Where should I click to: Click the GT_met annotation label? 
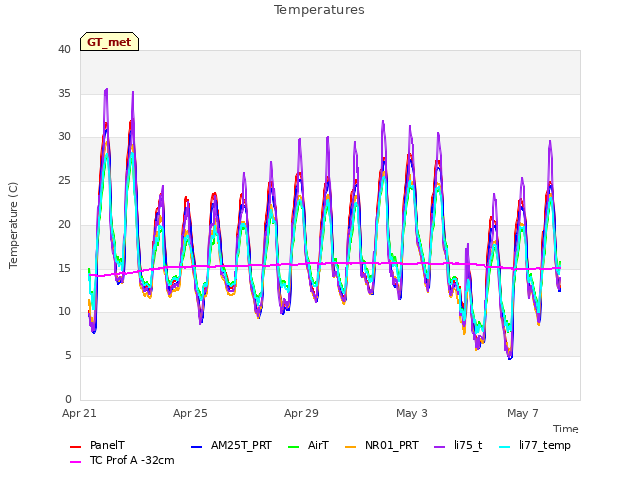[109, 42]
